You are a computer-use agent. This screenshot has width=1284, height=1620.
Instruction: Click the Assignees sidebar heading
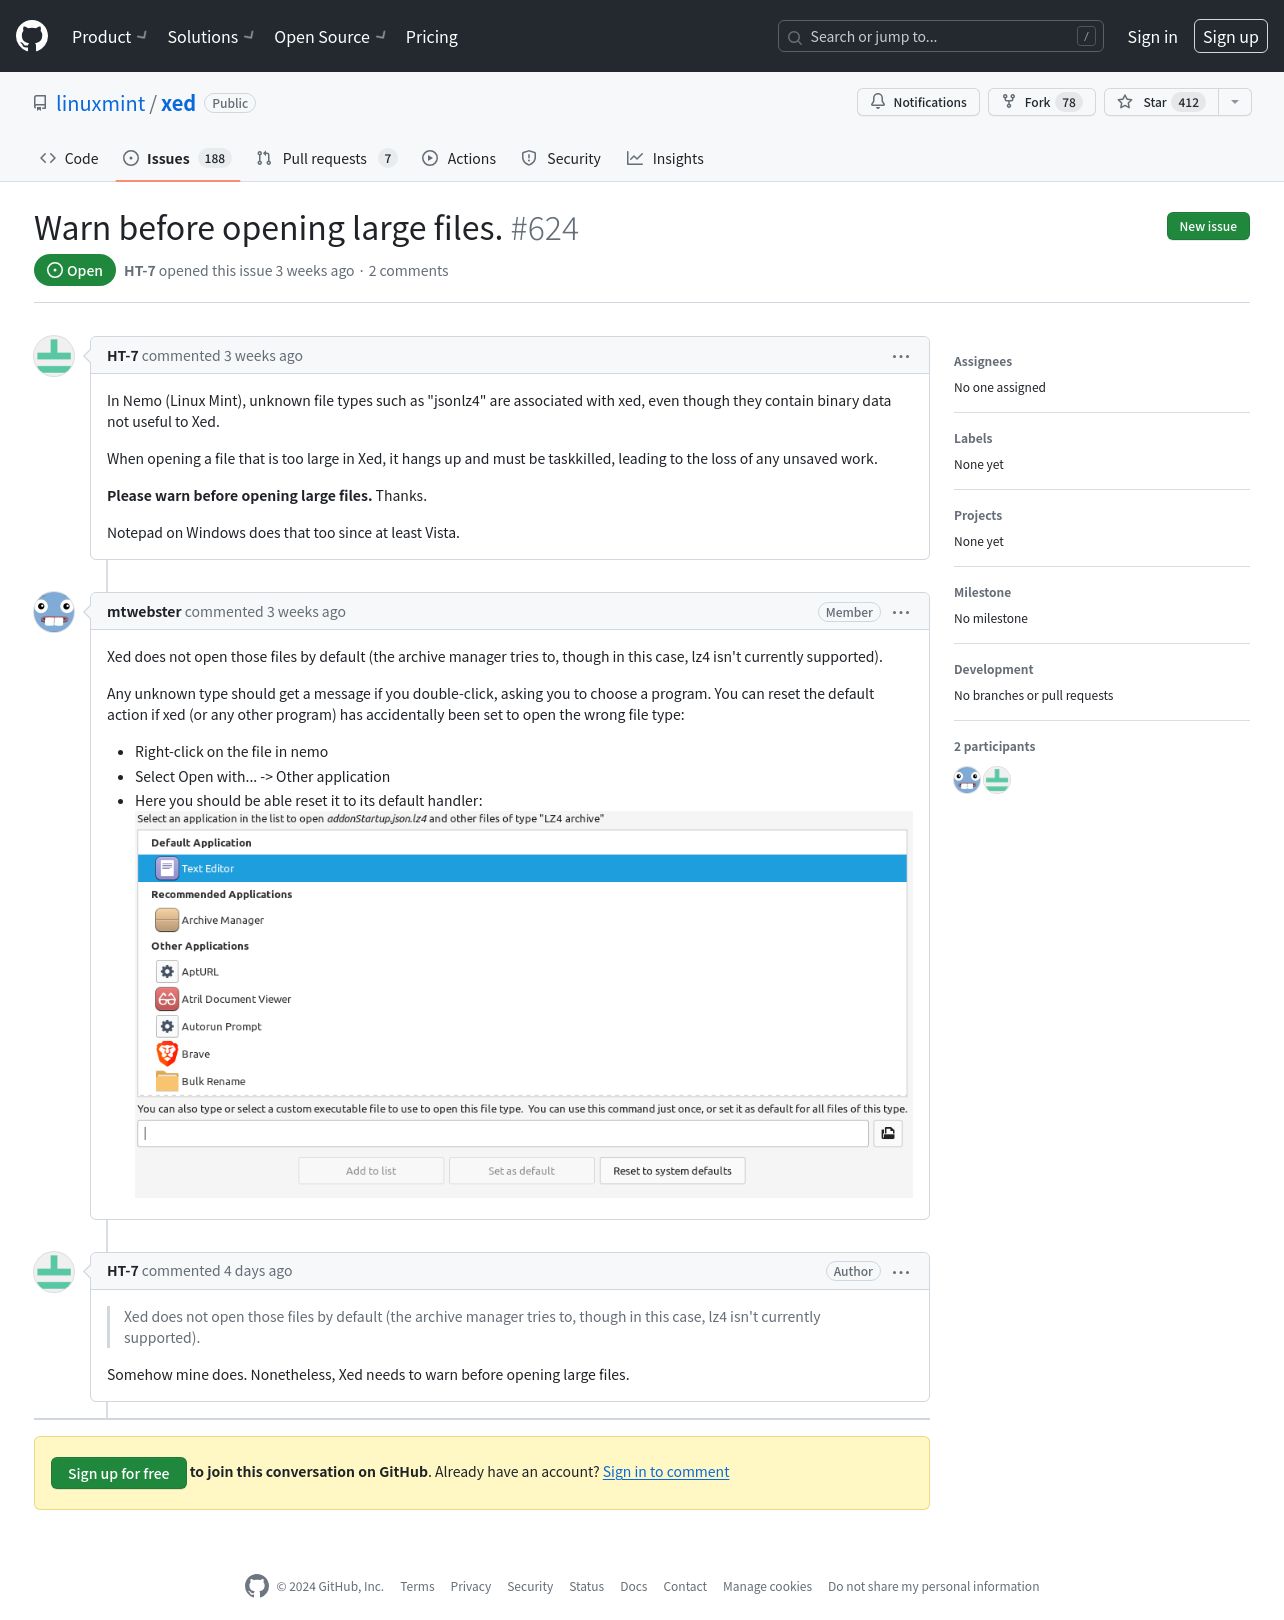point(983,361)
